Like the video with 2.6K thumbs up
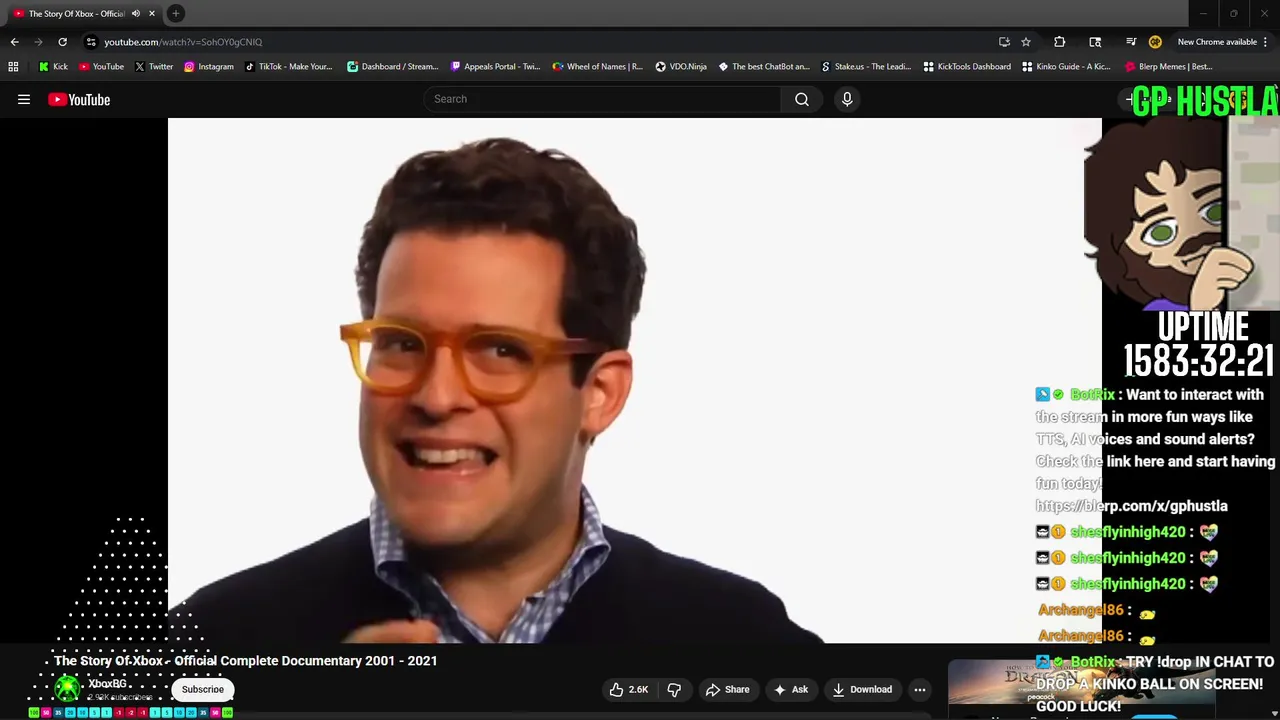This screenshot has width=1280, height=720. (629, 689)
